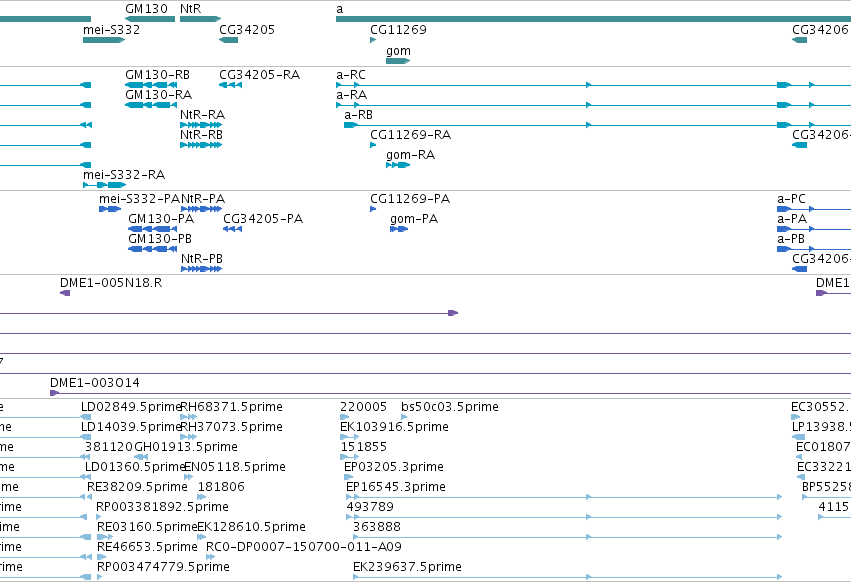The height and width of the screenshot is (582, 851).
Task: Select the 151855 EST label
Action: [x=364, y=447]
